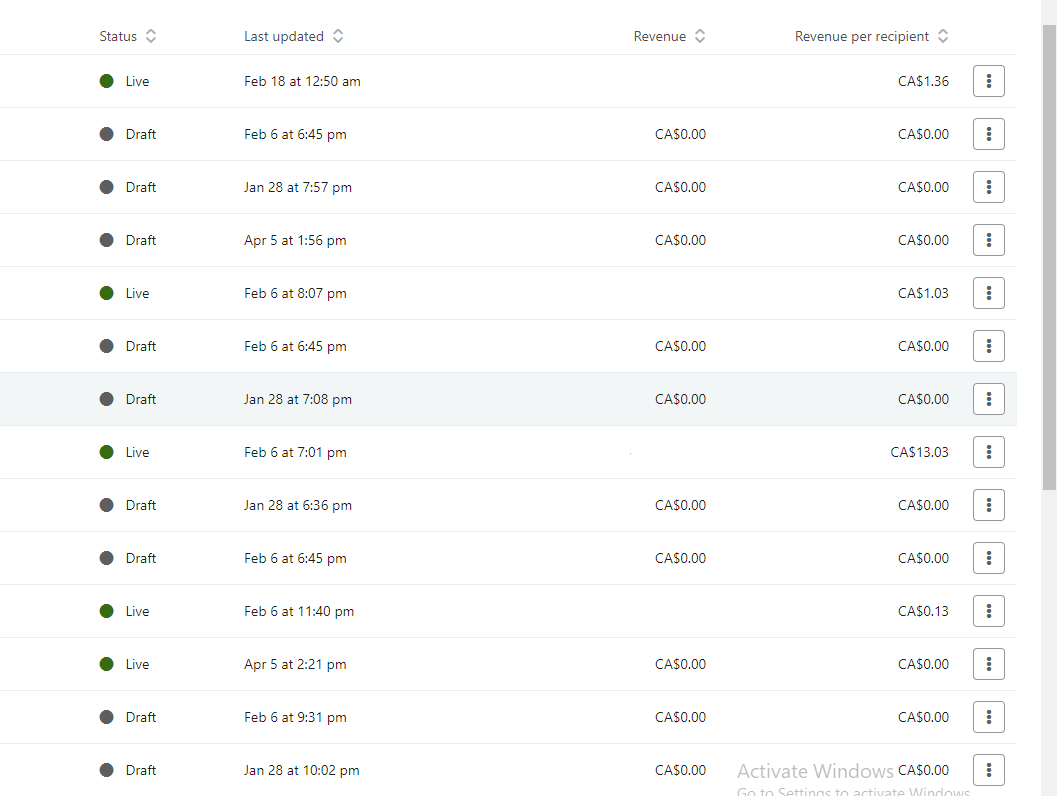
Task: Click Draft status in Jan 28 7:08 pm row
Action: (128, 399)
